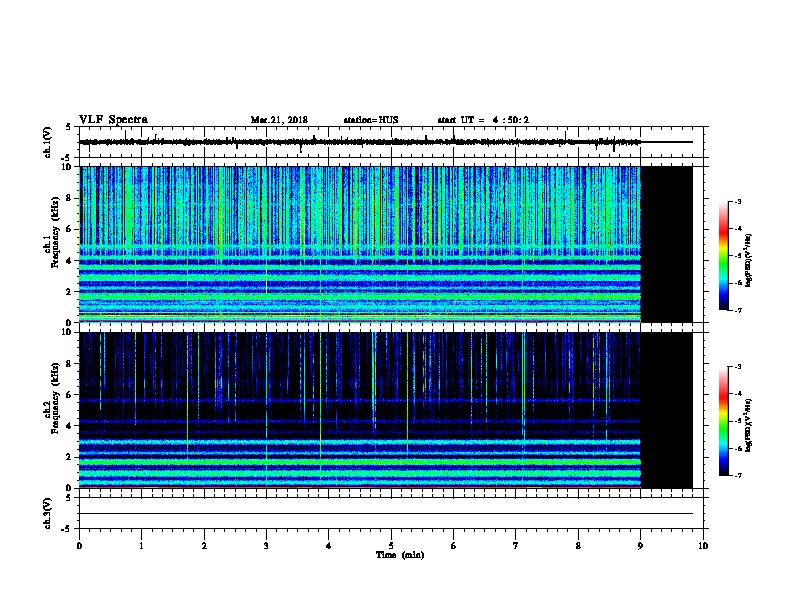792x612 pixels.
Task: Click the "-3" tick on ch.2 colorbar
Action: (x=737, y=367)
